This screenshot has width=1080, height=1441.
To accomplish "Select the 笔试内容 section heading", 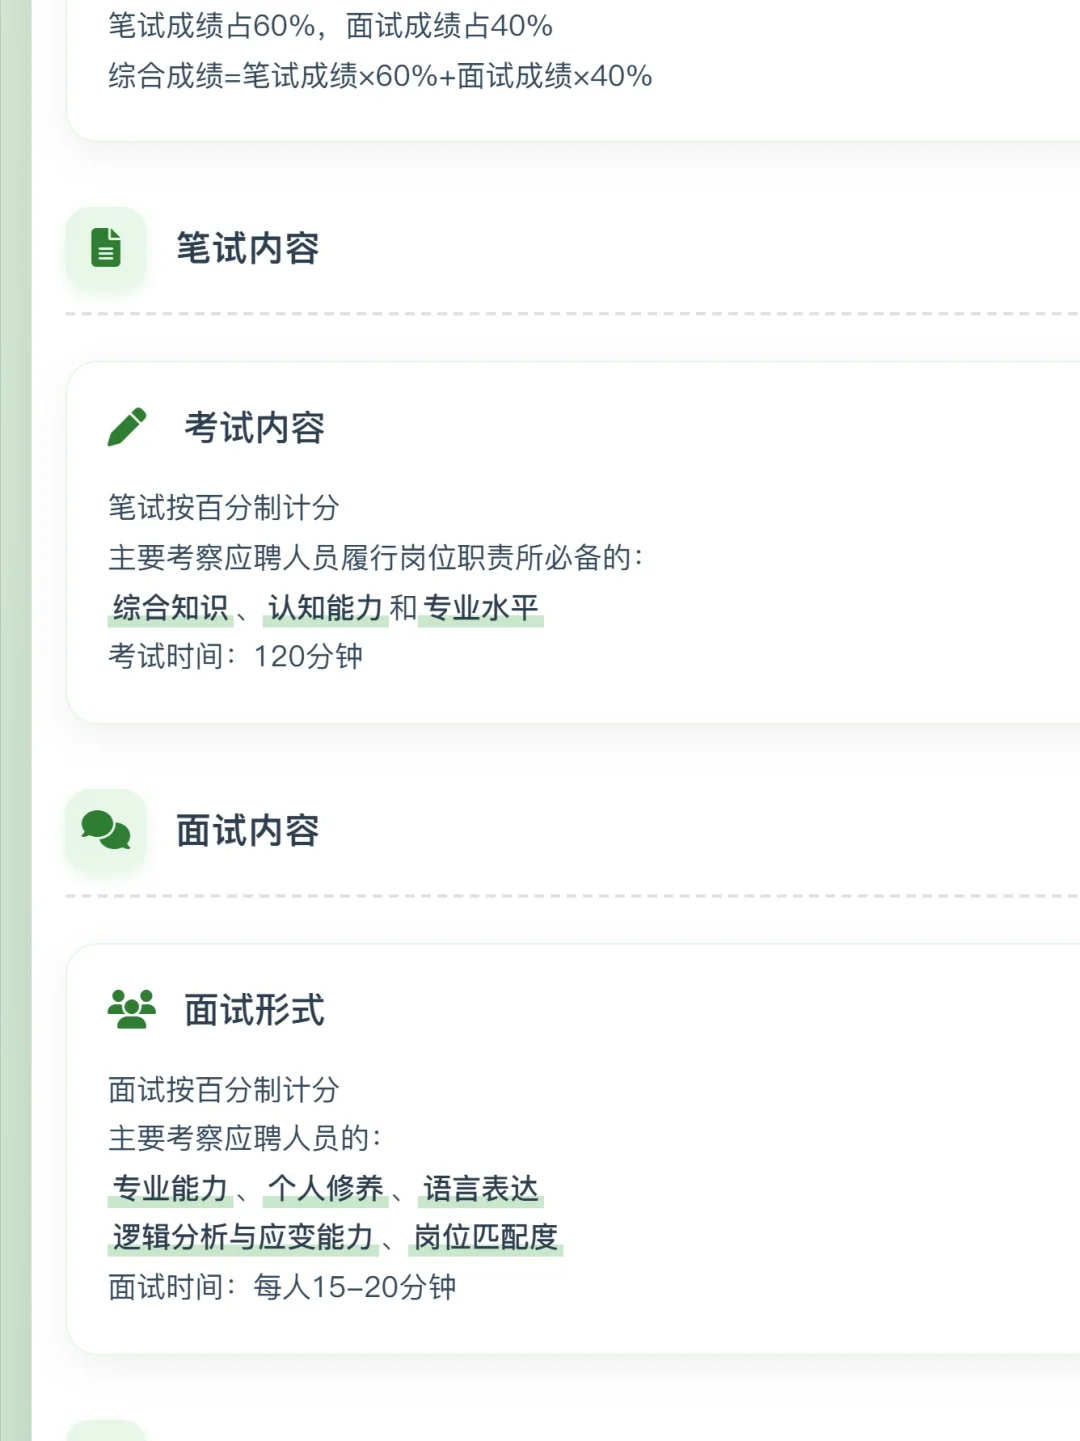I will (x=248, y=248).
